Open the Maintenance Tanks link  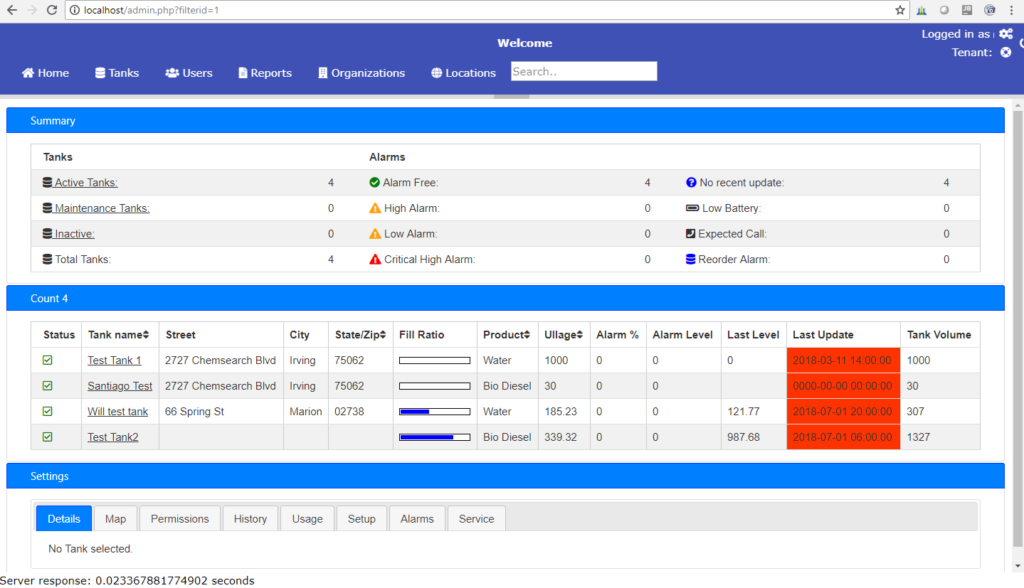click(x=102, y=208)
